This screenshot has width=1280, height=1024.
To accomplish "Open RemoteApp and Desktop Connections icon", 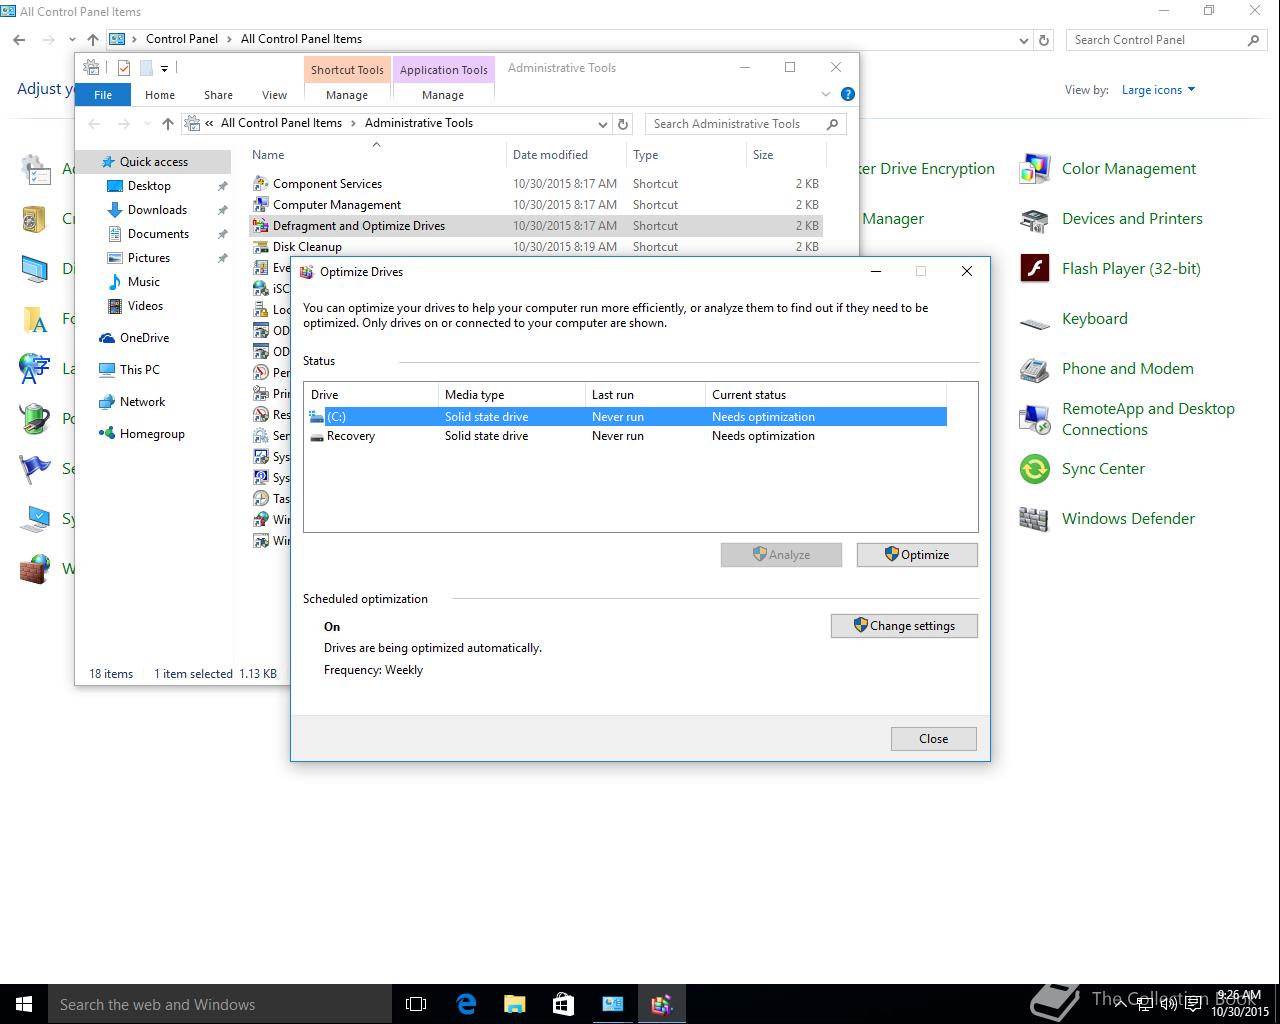I will coord(1034,419).
